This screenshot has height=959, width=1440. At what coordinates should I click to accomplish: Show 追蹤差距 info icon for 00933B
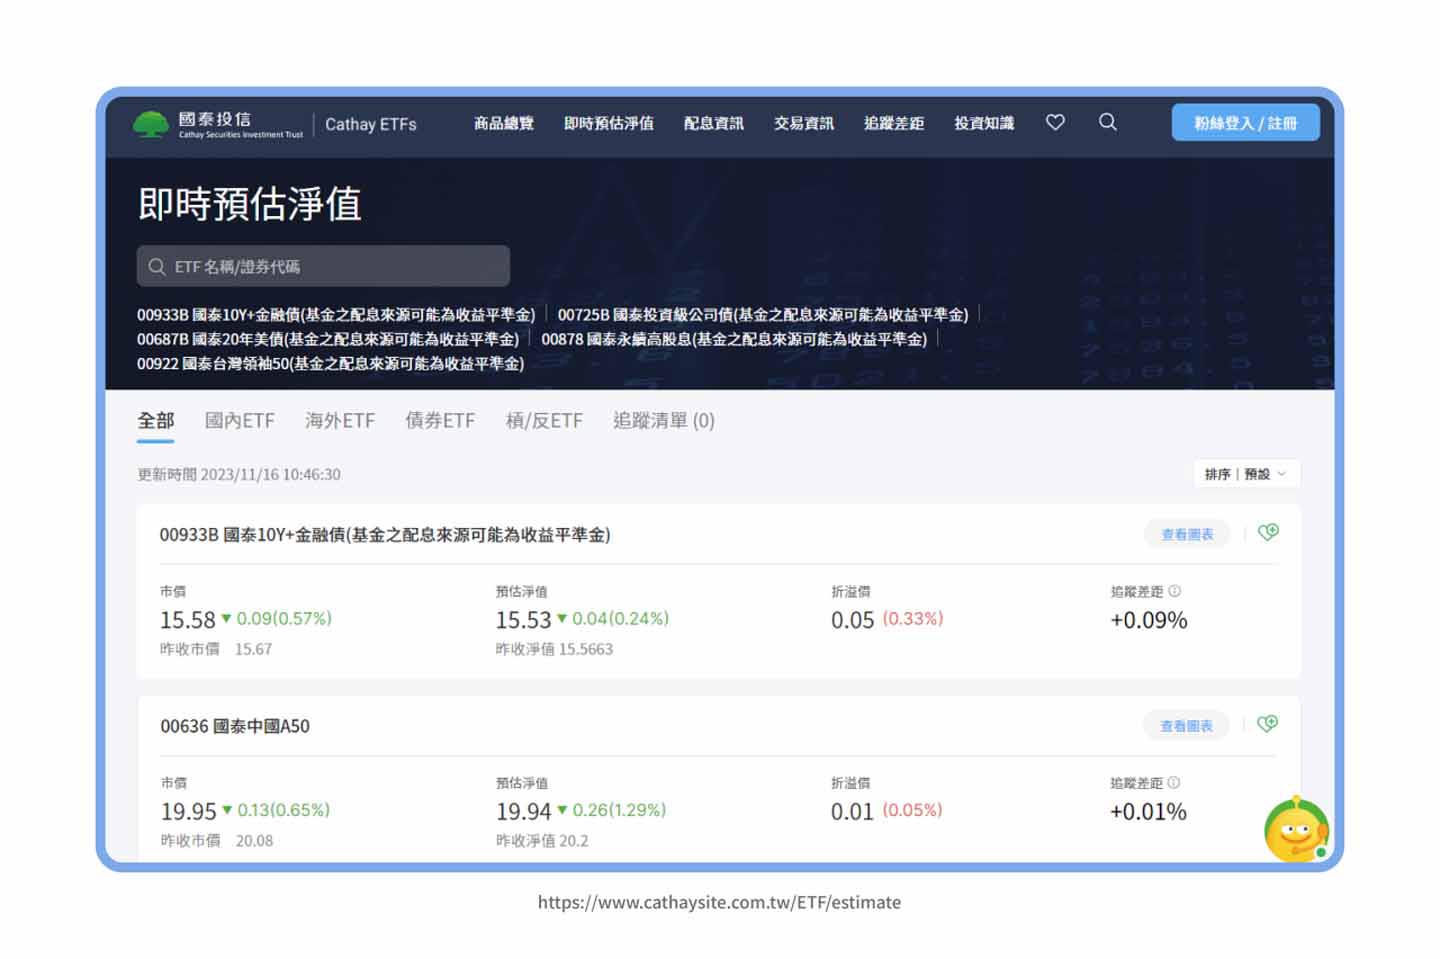pos(1175,591)
